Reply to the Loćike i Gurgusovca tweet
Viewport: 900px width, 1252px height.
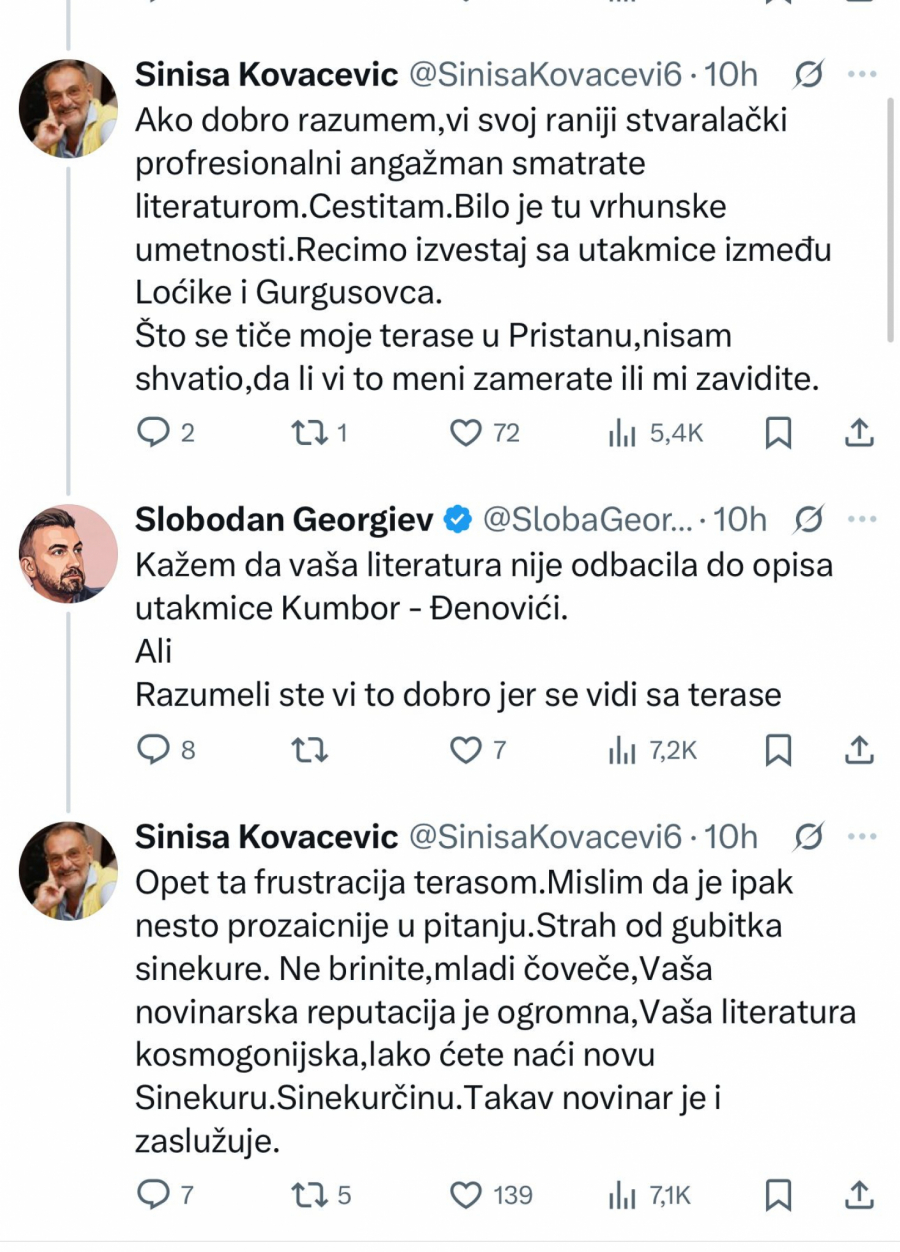152,433
